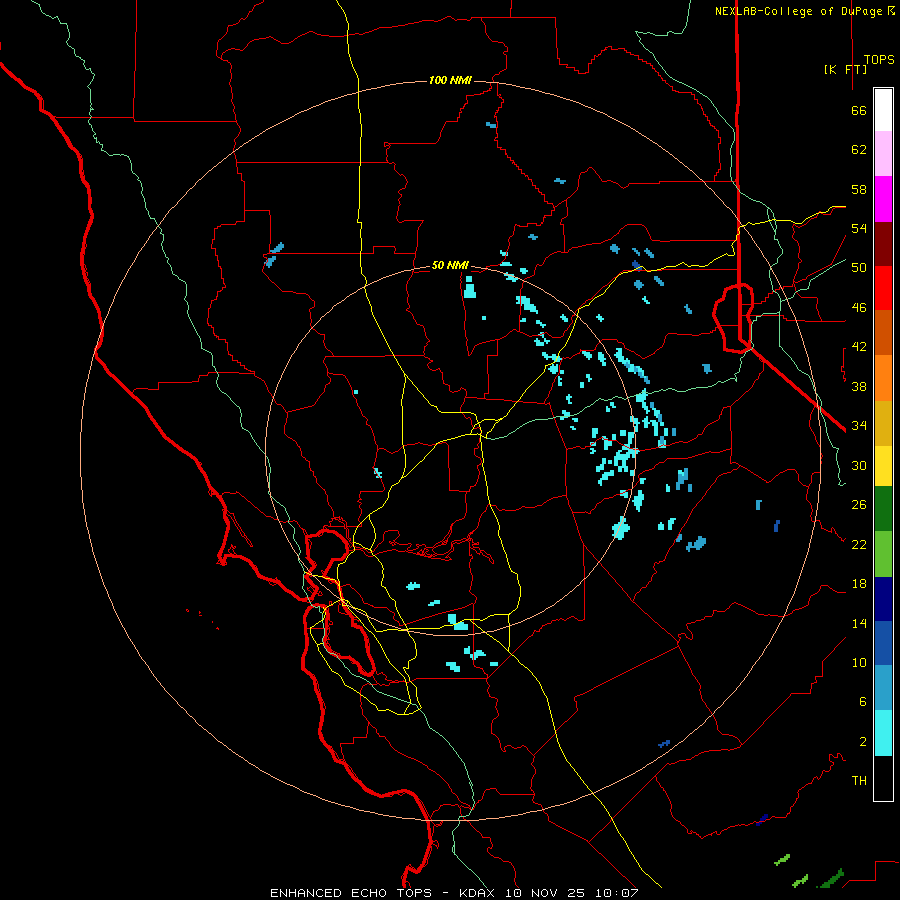Click the white swatch in the tops legend

click(x=883, y=110)
